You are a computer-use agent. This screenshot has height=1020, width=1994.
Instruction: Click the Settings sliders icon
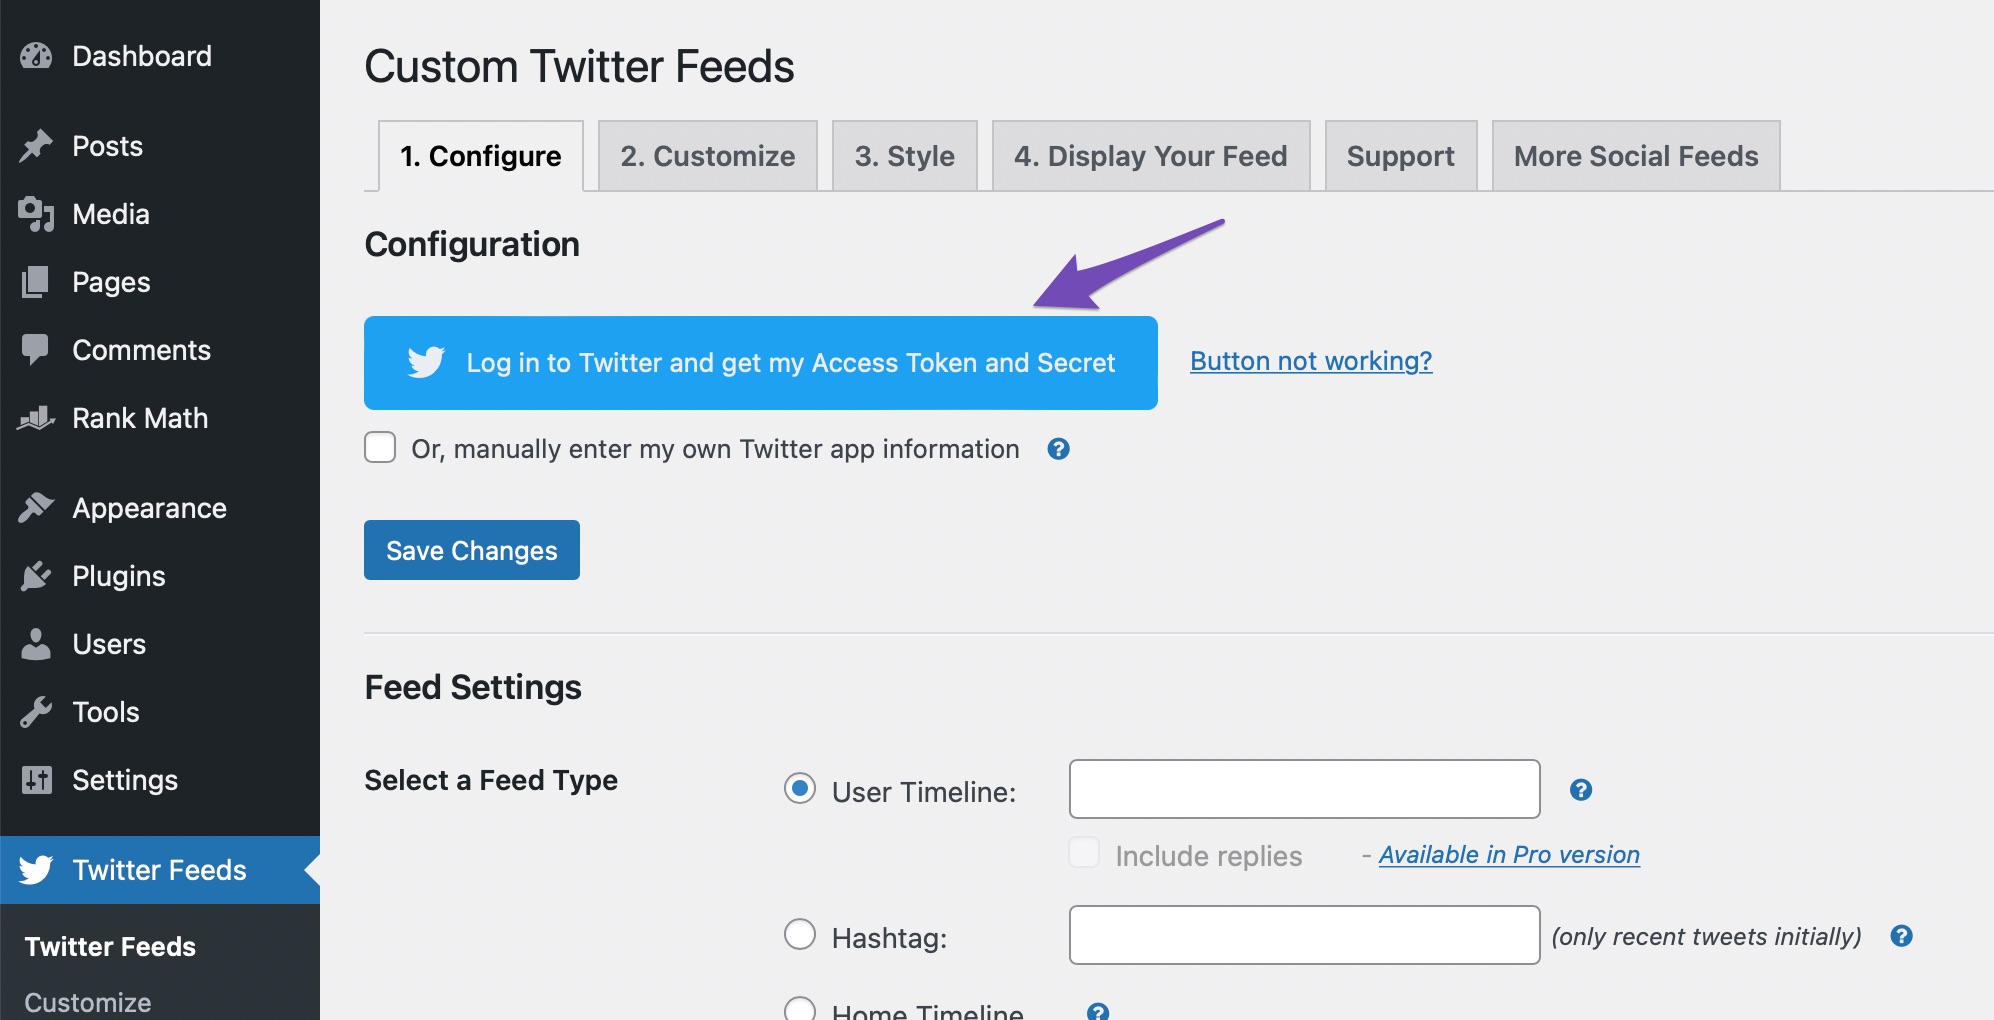[x=36, y=780]
